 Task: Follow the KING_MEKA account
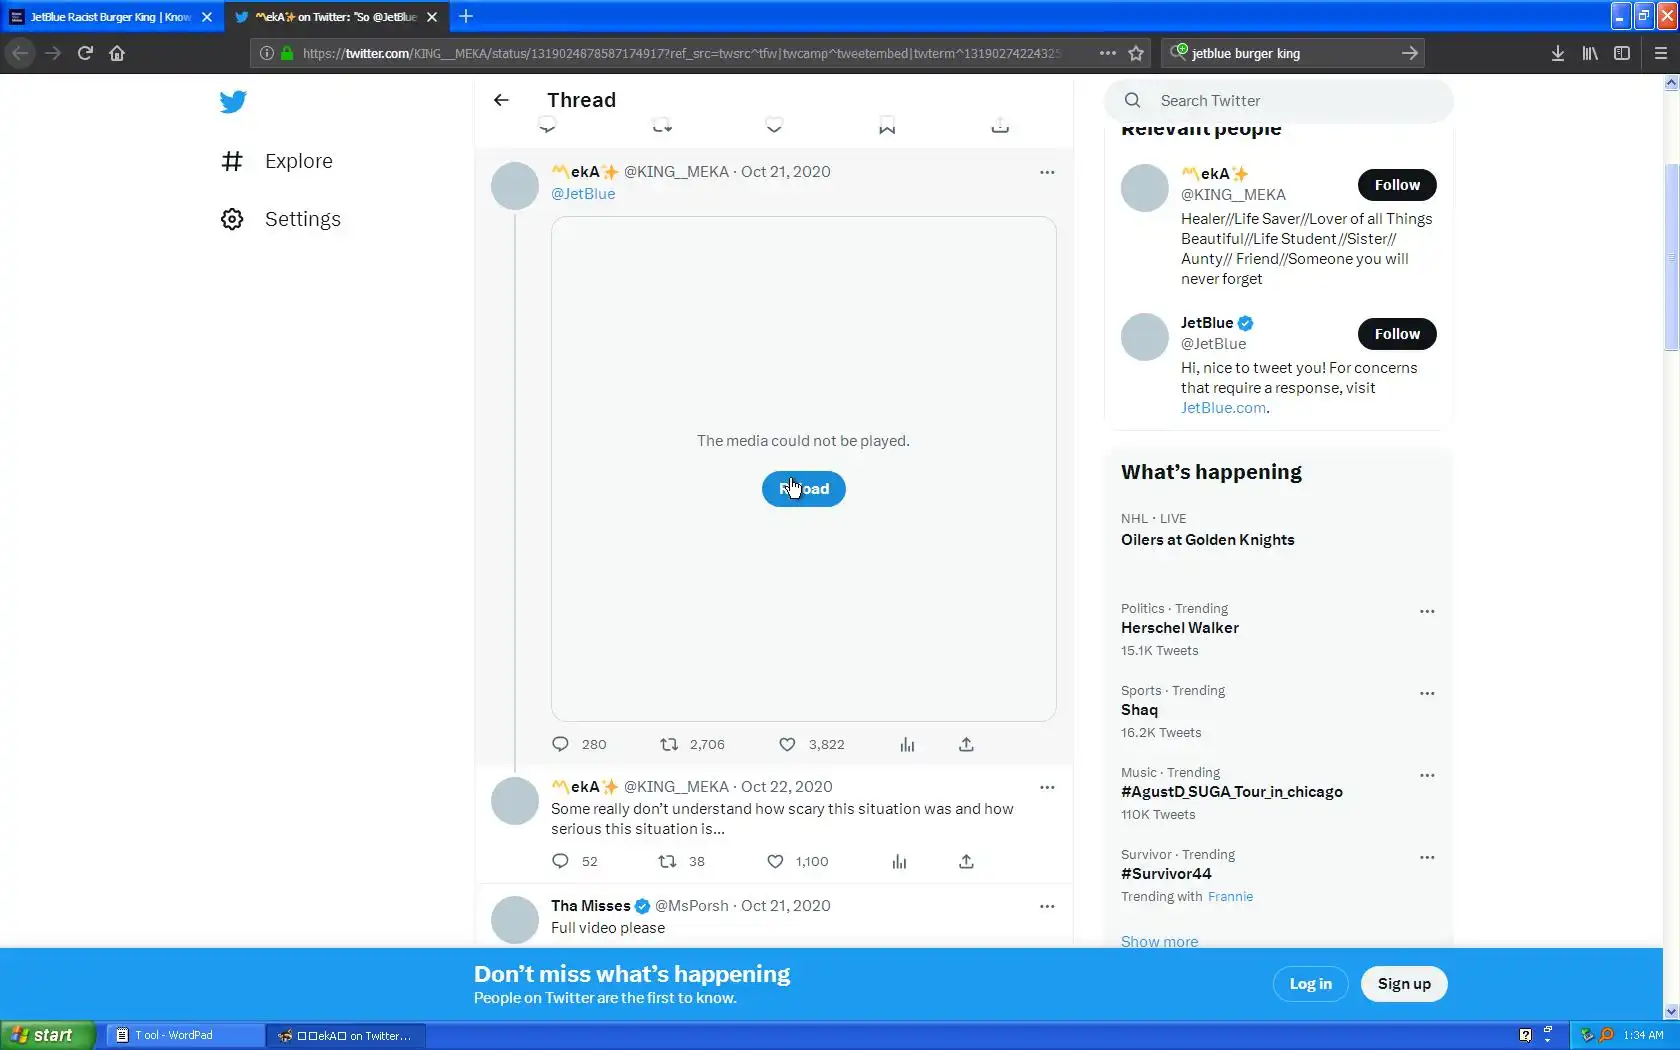click(x=1397, y=185)
